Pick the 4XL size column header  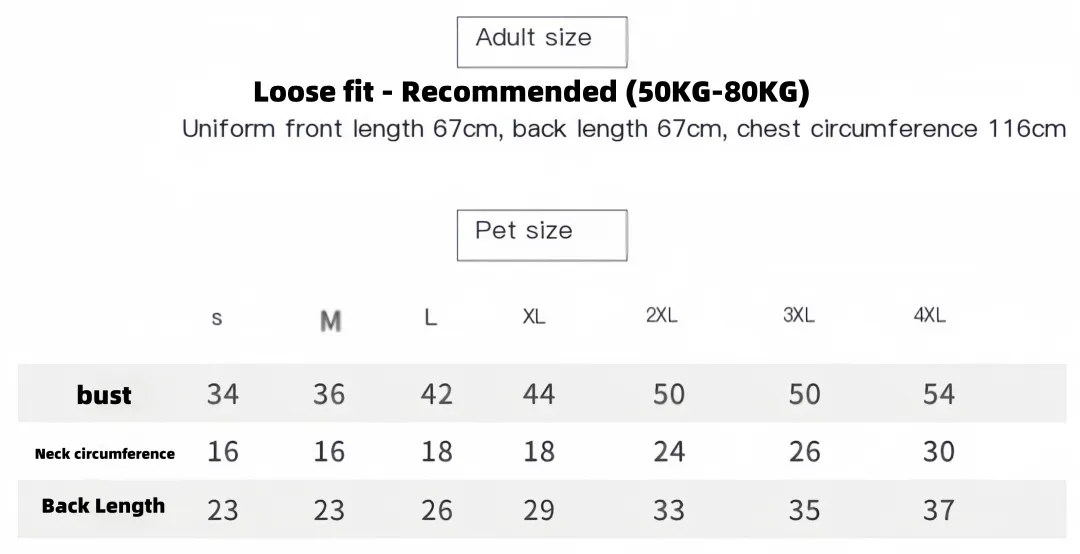coord(930,315)
